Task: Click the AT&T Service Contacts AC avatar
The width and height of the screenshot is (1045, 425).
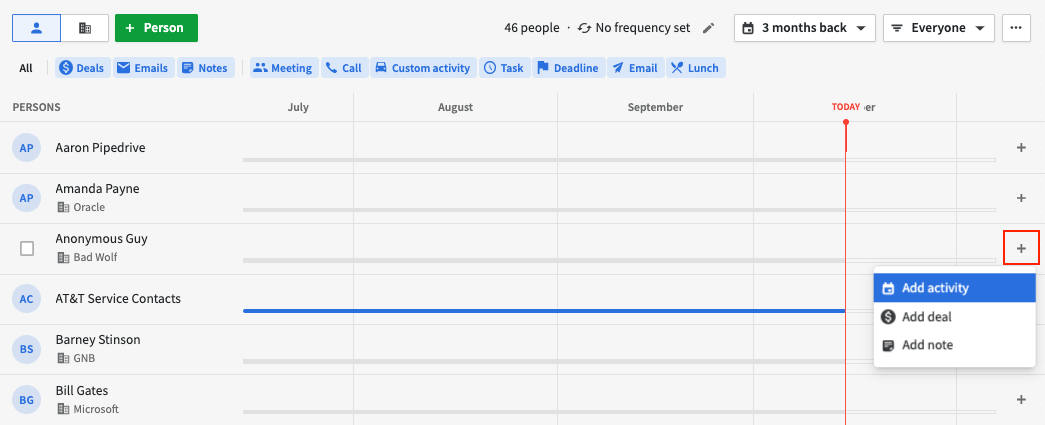Action: coord(27,299)
